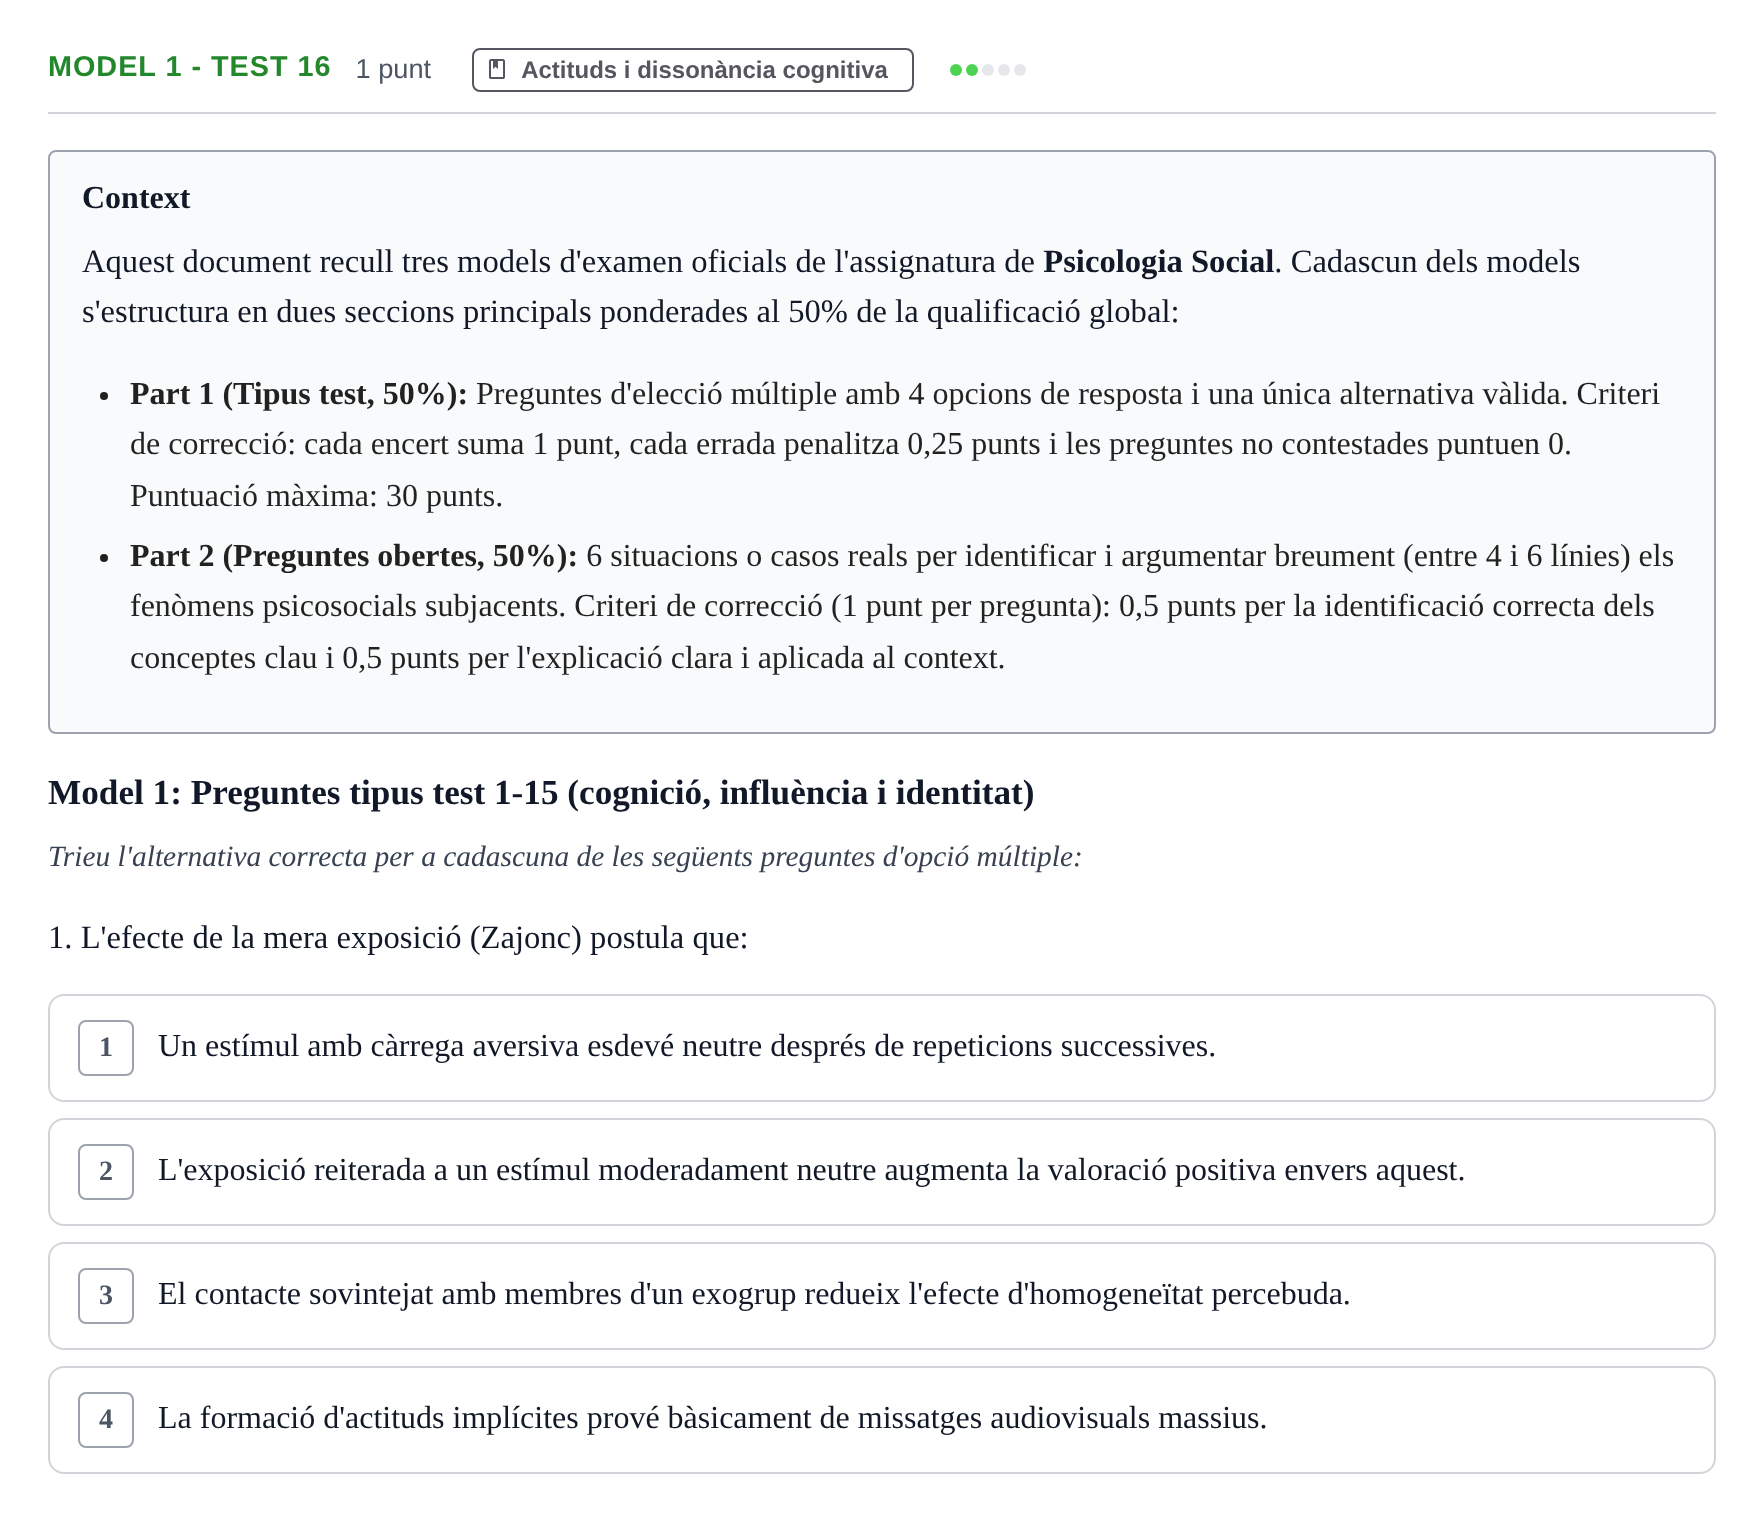Choose answer about repeated exposure increasing positive valuation

click(x=881, y=1172)
